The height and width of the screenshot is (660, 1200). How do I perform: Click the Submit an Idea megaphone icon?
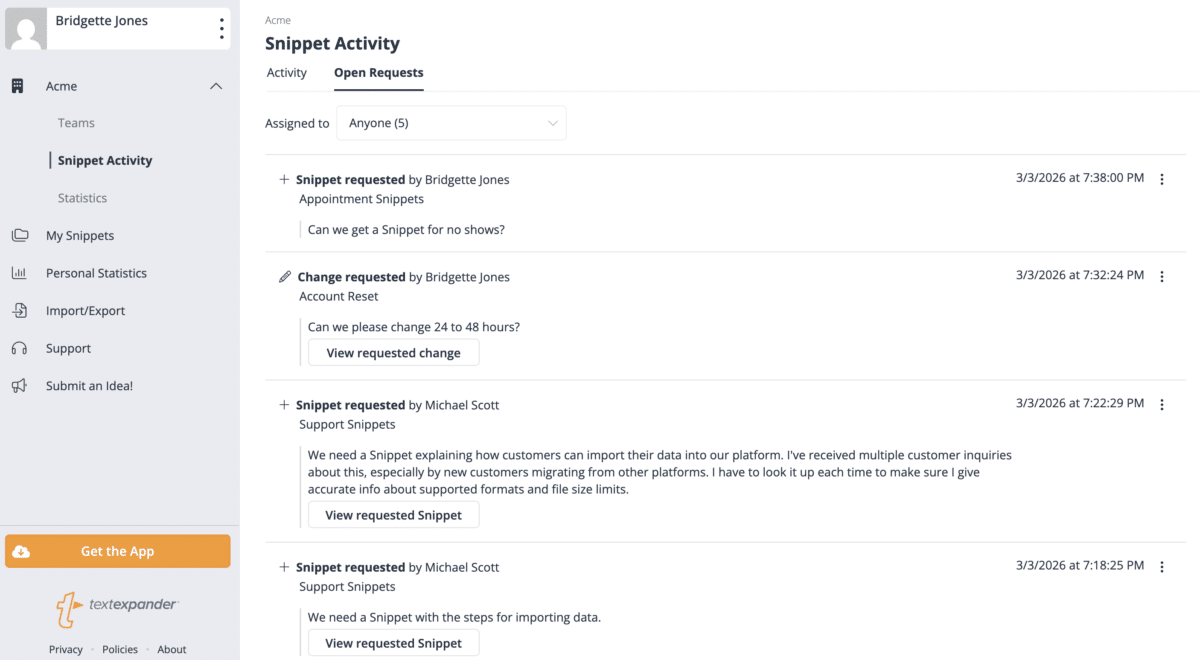(19, 386)
